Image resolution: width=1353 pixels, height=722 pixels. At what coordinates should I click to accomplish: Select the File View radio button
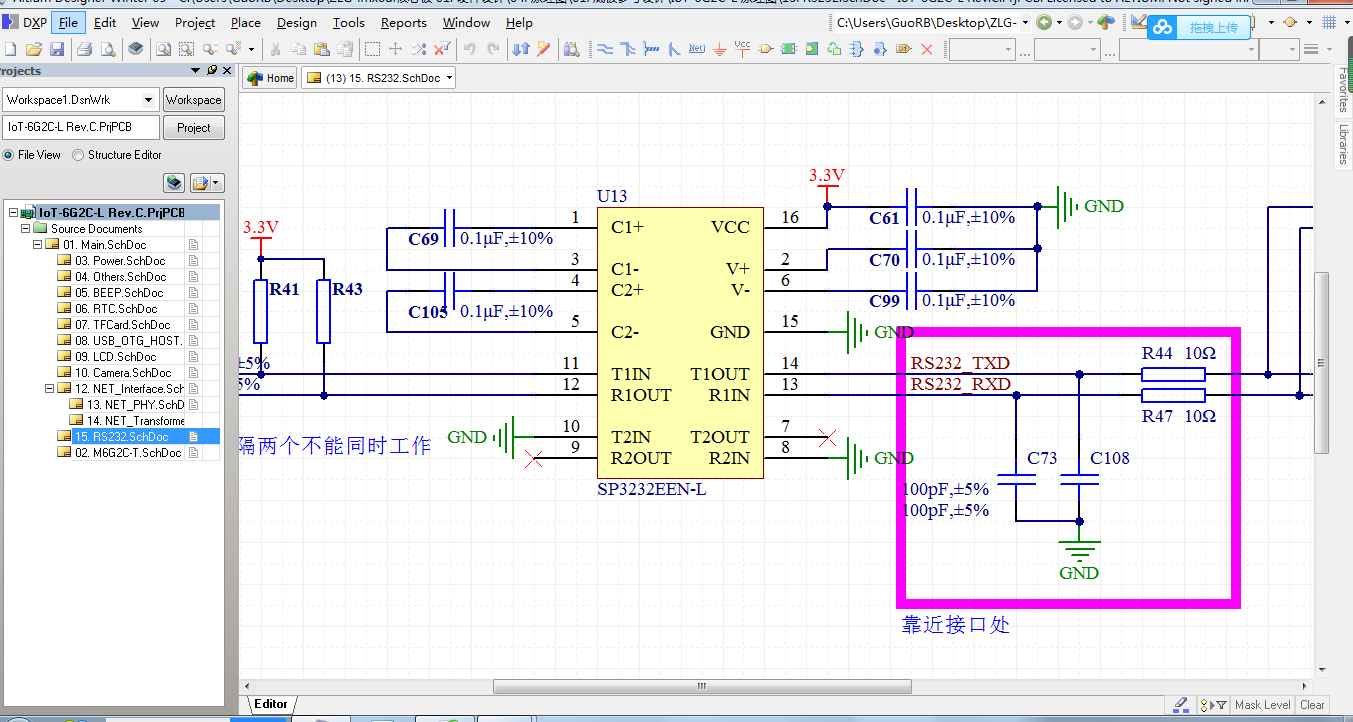coord(9,155)
